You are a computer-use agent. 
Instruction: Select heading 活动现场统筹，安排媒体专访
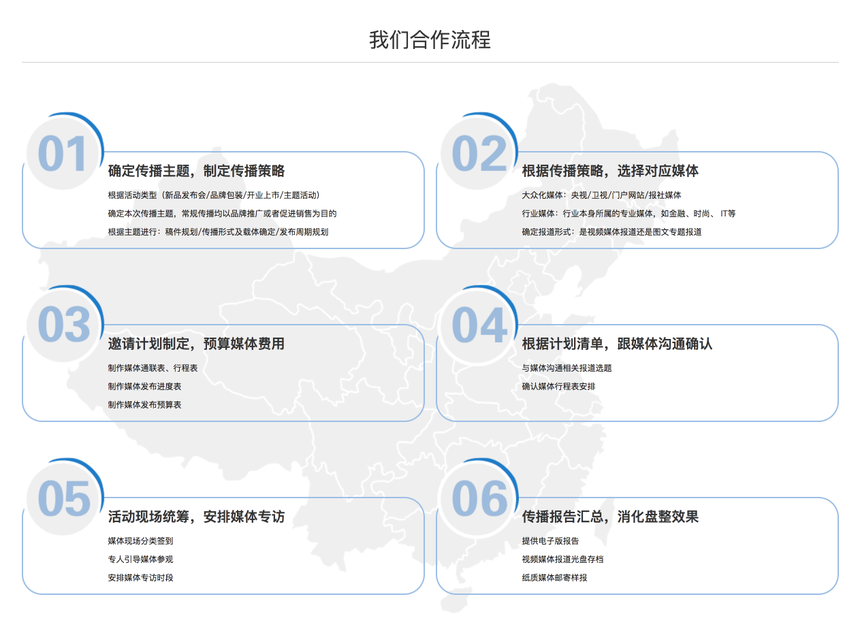coord(196,517)
